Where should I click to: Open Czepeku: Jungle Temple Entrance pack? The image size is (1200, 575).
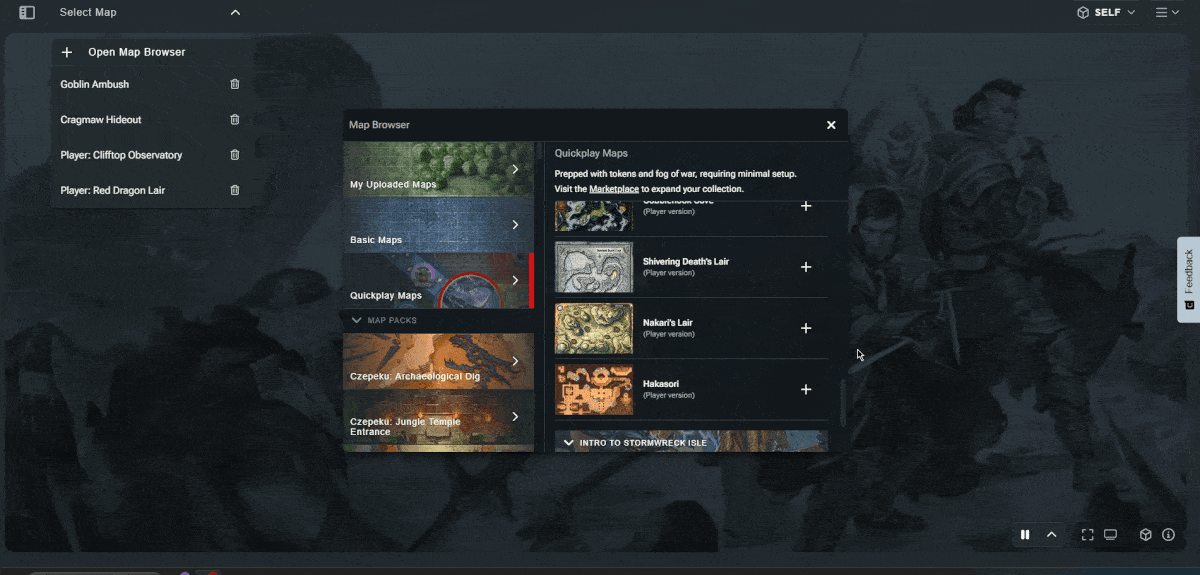(x=438, y=417)
